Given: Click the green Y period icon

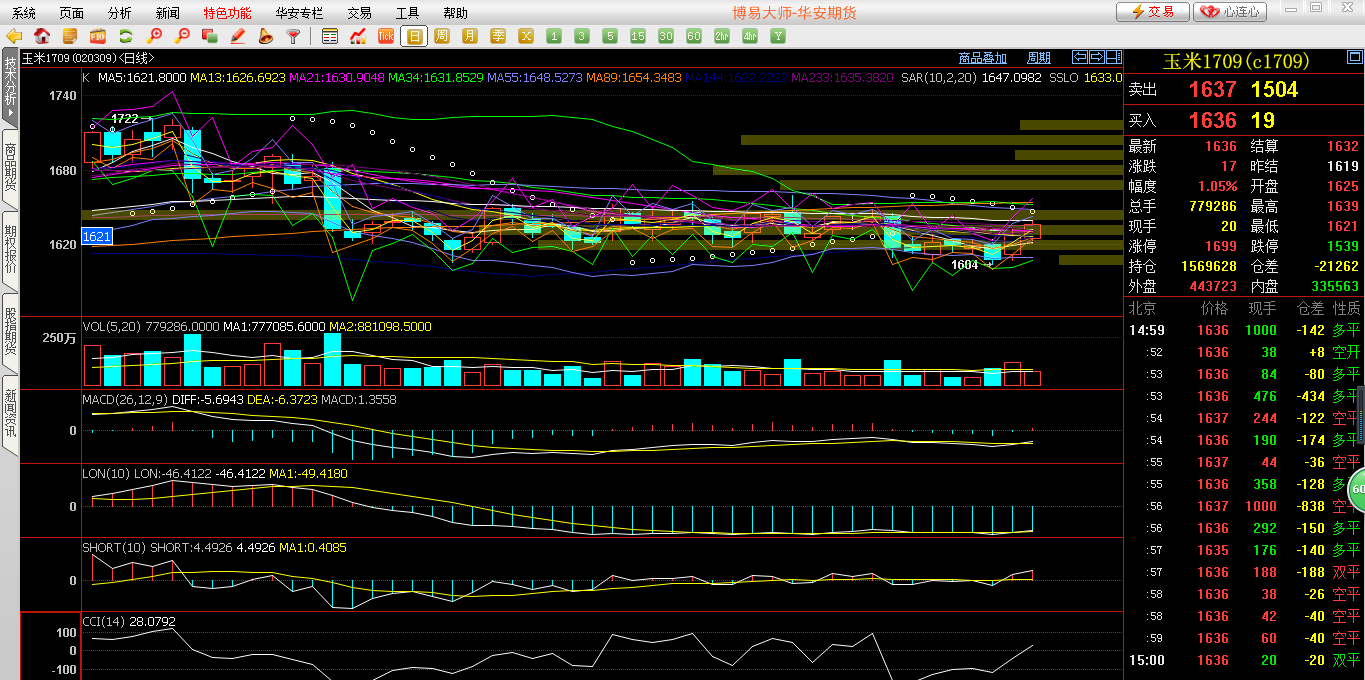Looking at the screenshot, I should coord(778,36).
